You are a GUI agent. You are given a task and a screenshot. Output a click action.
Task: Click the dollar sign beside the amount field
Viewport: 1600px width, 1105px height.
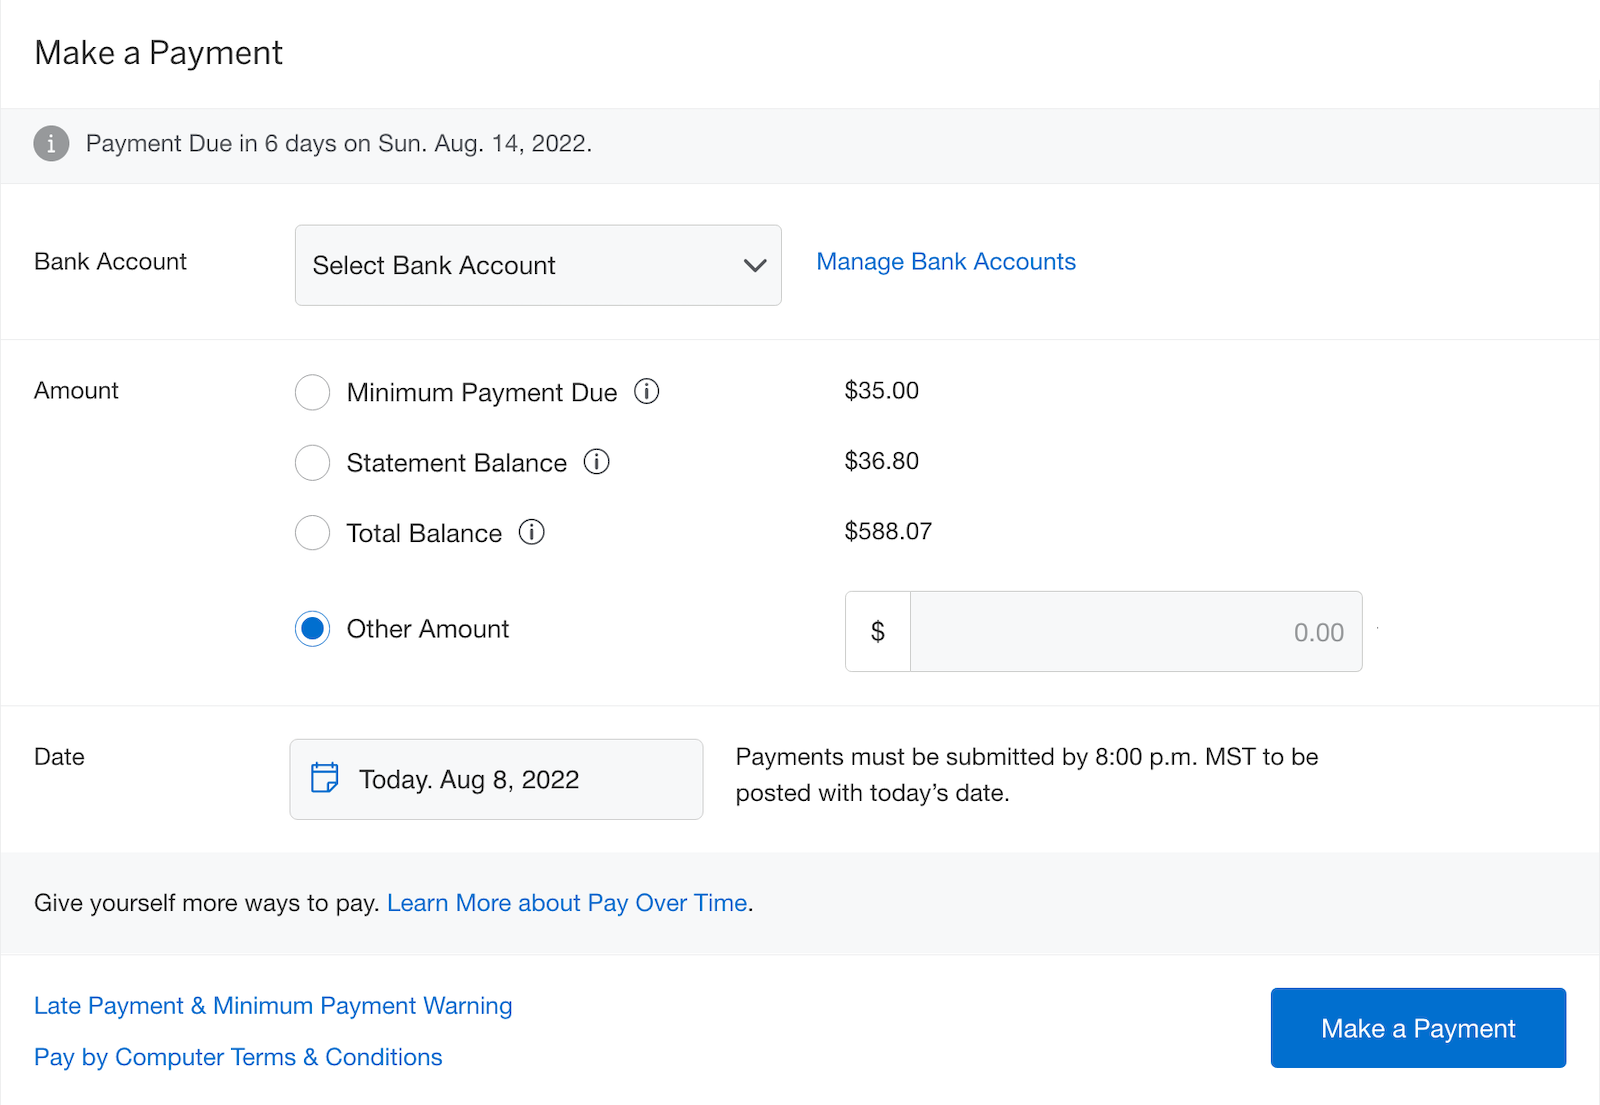click(877, 631)
